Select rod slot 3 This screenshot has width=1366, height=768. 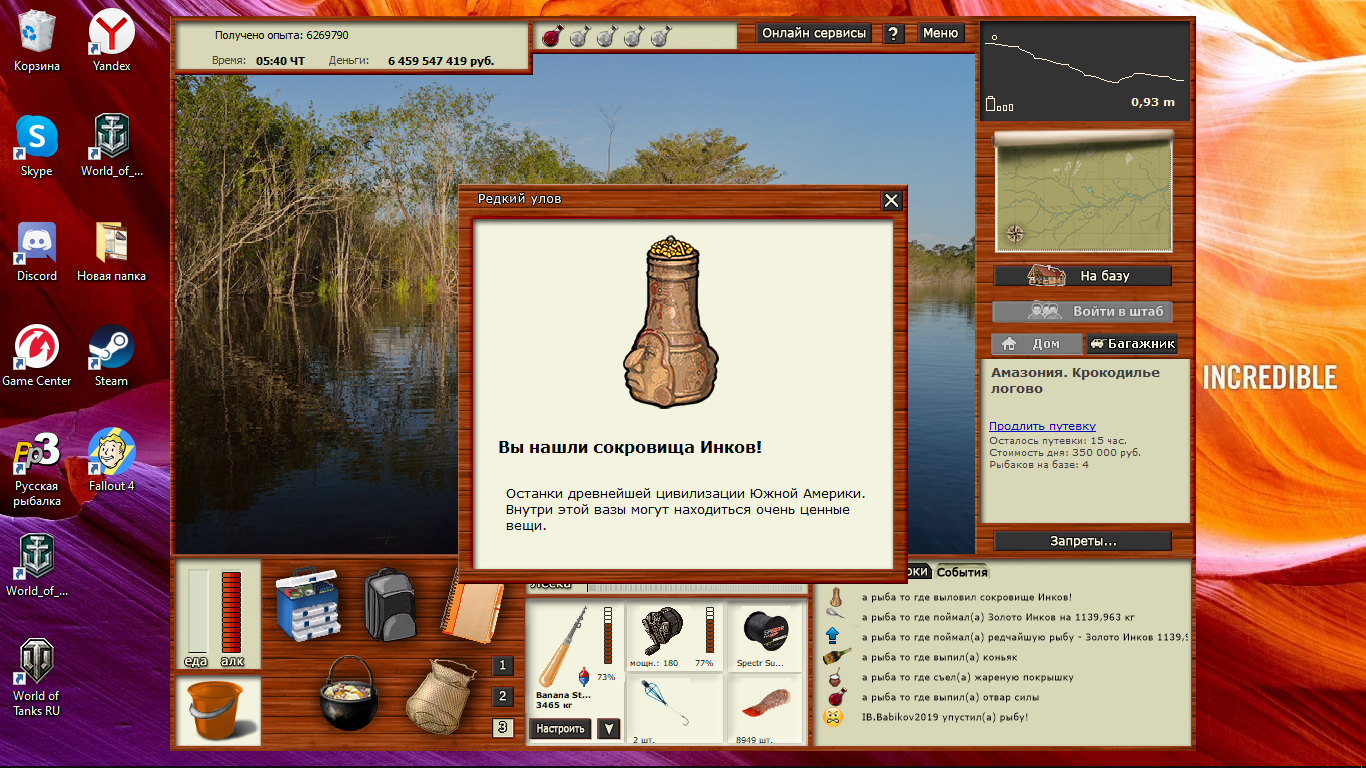click(x=503, y=728)
